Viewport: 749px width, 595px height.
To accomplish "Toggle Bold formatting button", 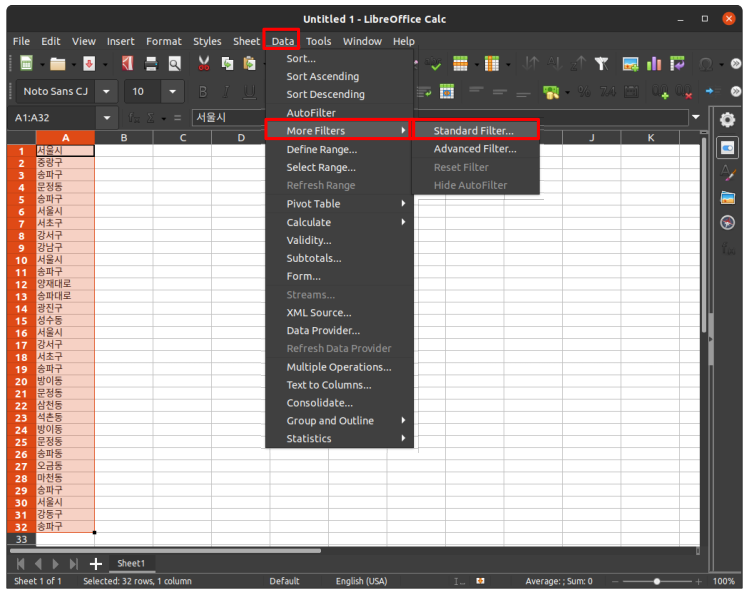I will (203, 91).
